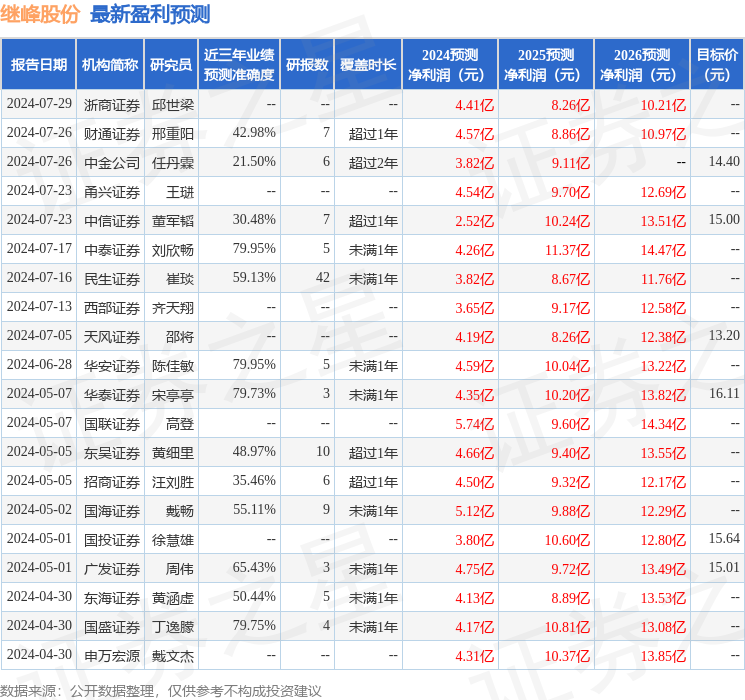Click 招商证券 institution cell
Viewport: 745px width, 700px height.
(112, 481)
